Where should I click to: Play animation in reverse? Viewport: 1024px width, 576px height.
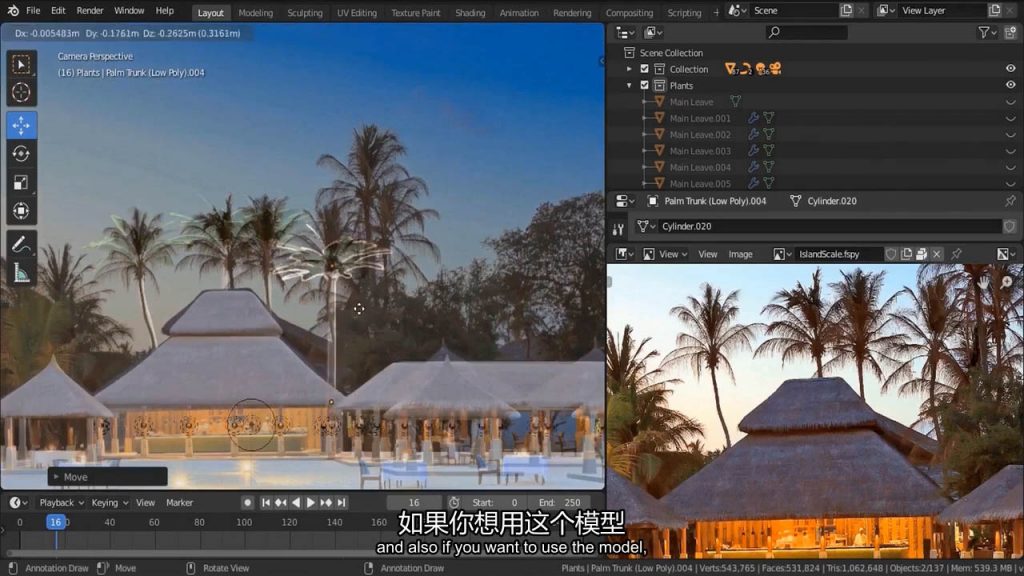296,502
